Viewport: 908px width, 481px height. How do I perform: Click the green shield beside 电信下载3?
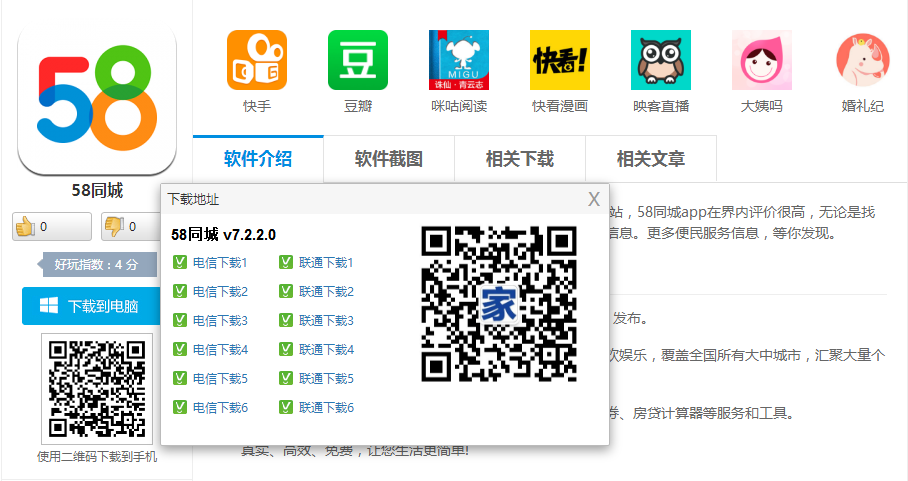click(x=180, y=321)
